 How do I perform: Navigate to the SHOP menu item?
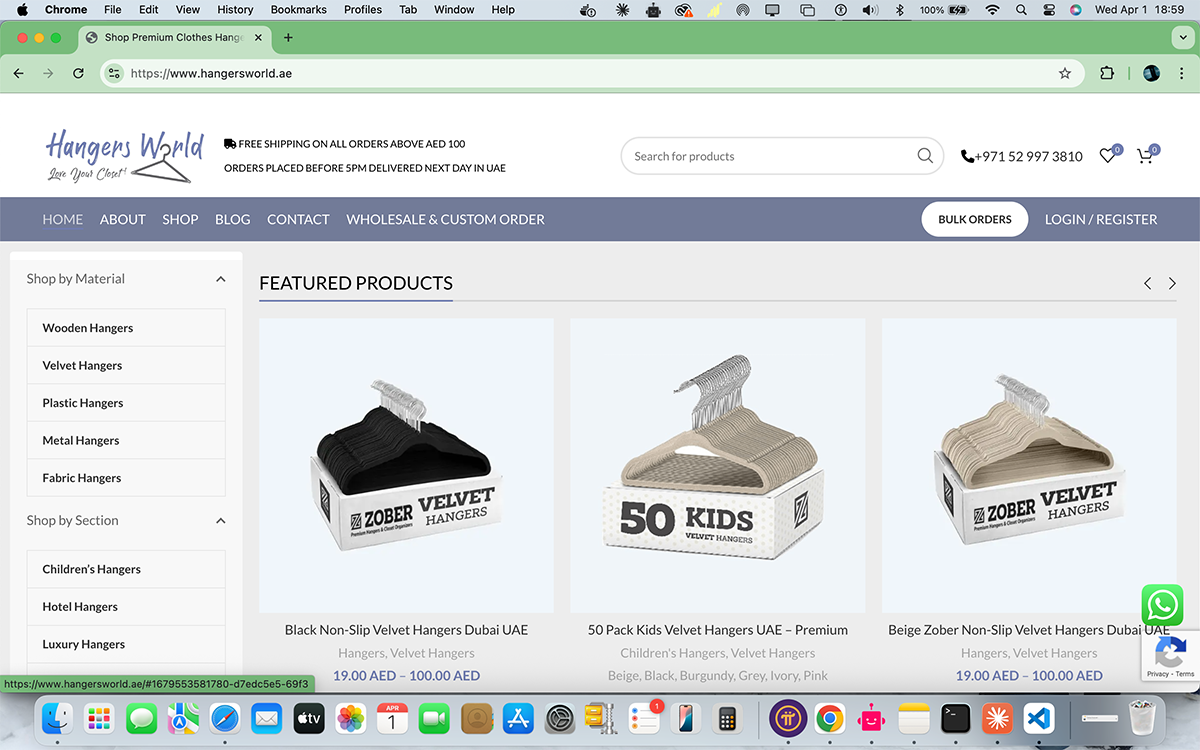[x=180, y=219]
